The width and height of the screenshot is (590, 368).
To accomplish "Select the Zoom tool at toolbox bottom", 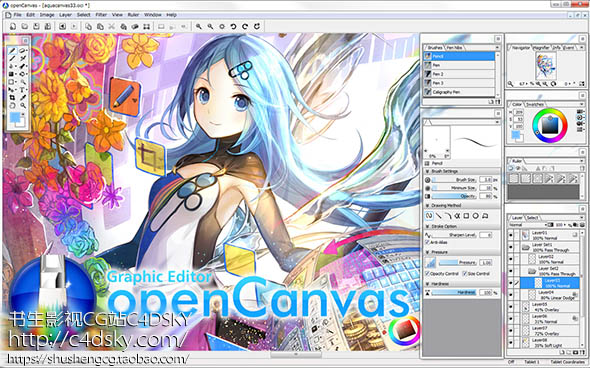I will pyautogui.click(x=23, y=106).
